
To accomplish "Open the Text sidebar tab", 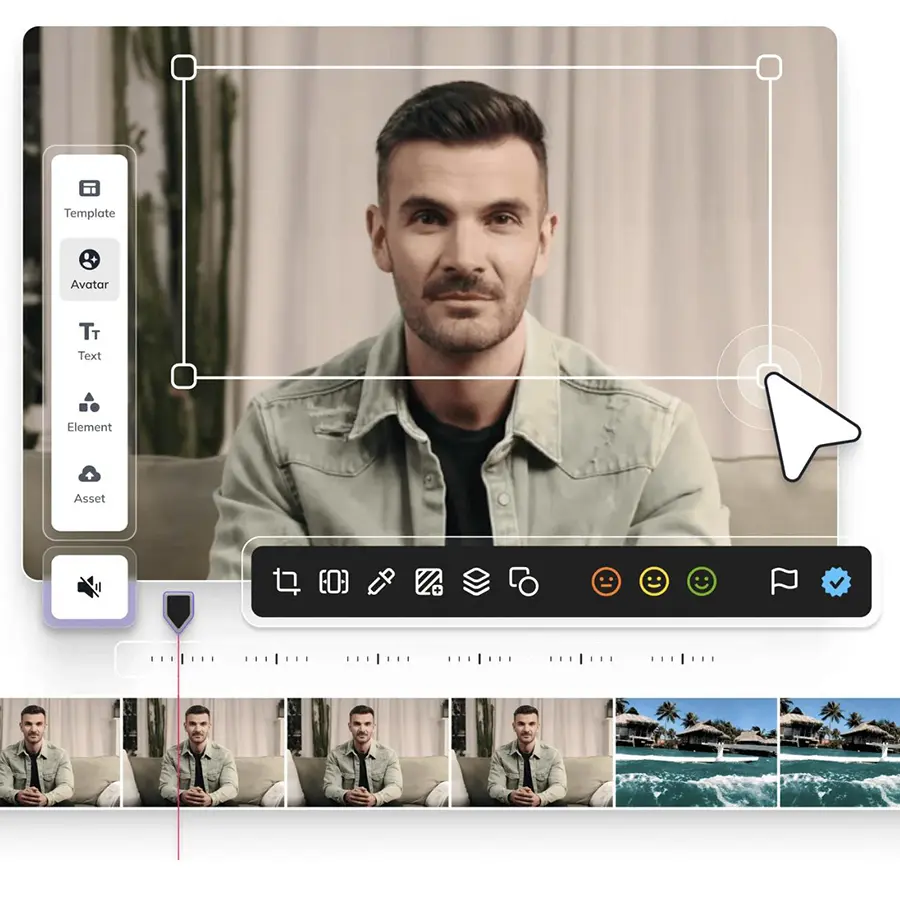I will pyautogui.click(x=90, y=341).
